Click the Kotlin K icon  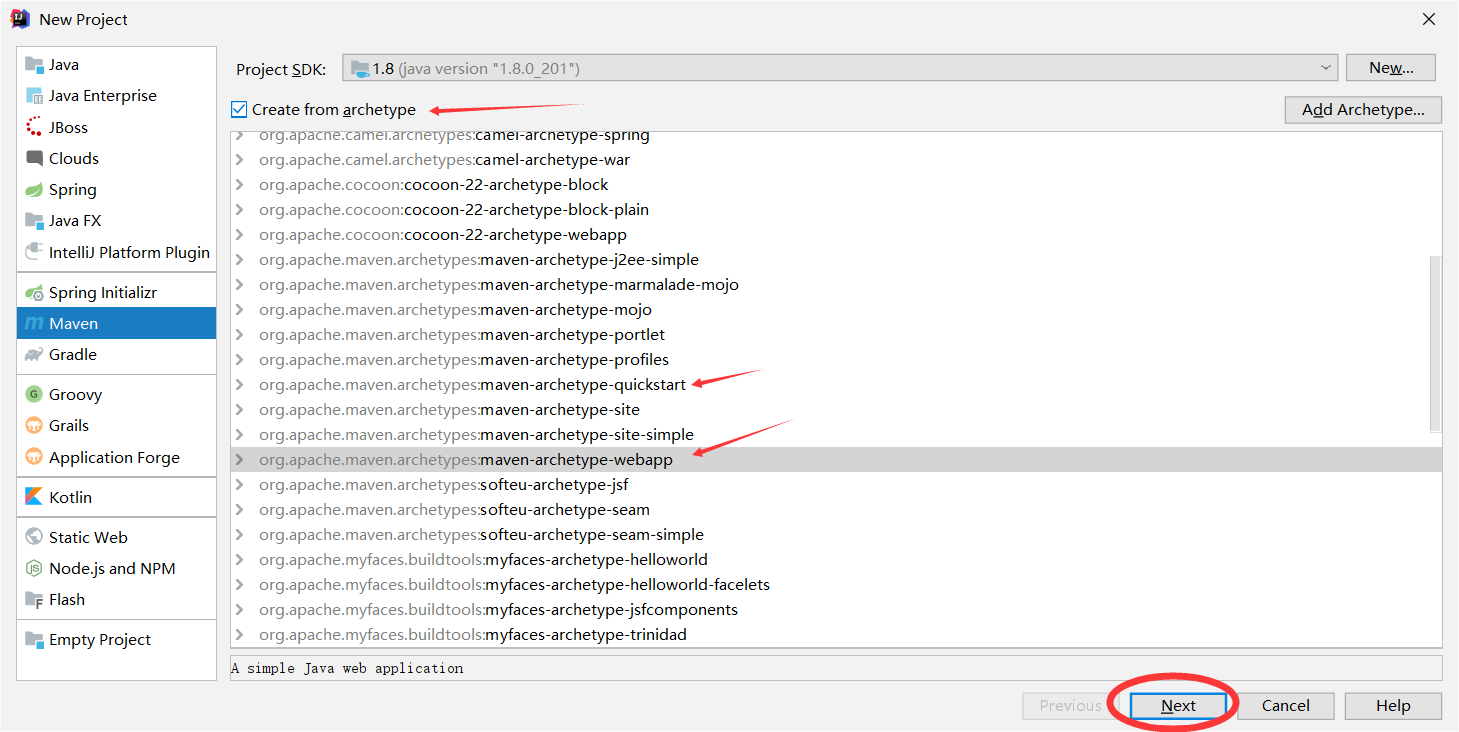(34, 497)
